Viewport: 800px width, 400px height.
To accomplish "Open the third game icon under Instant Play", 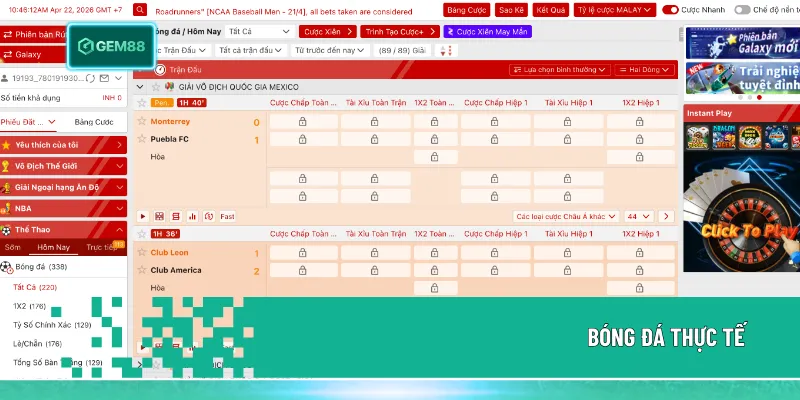I will (750, 137).
